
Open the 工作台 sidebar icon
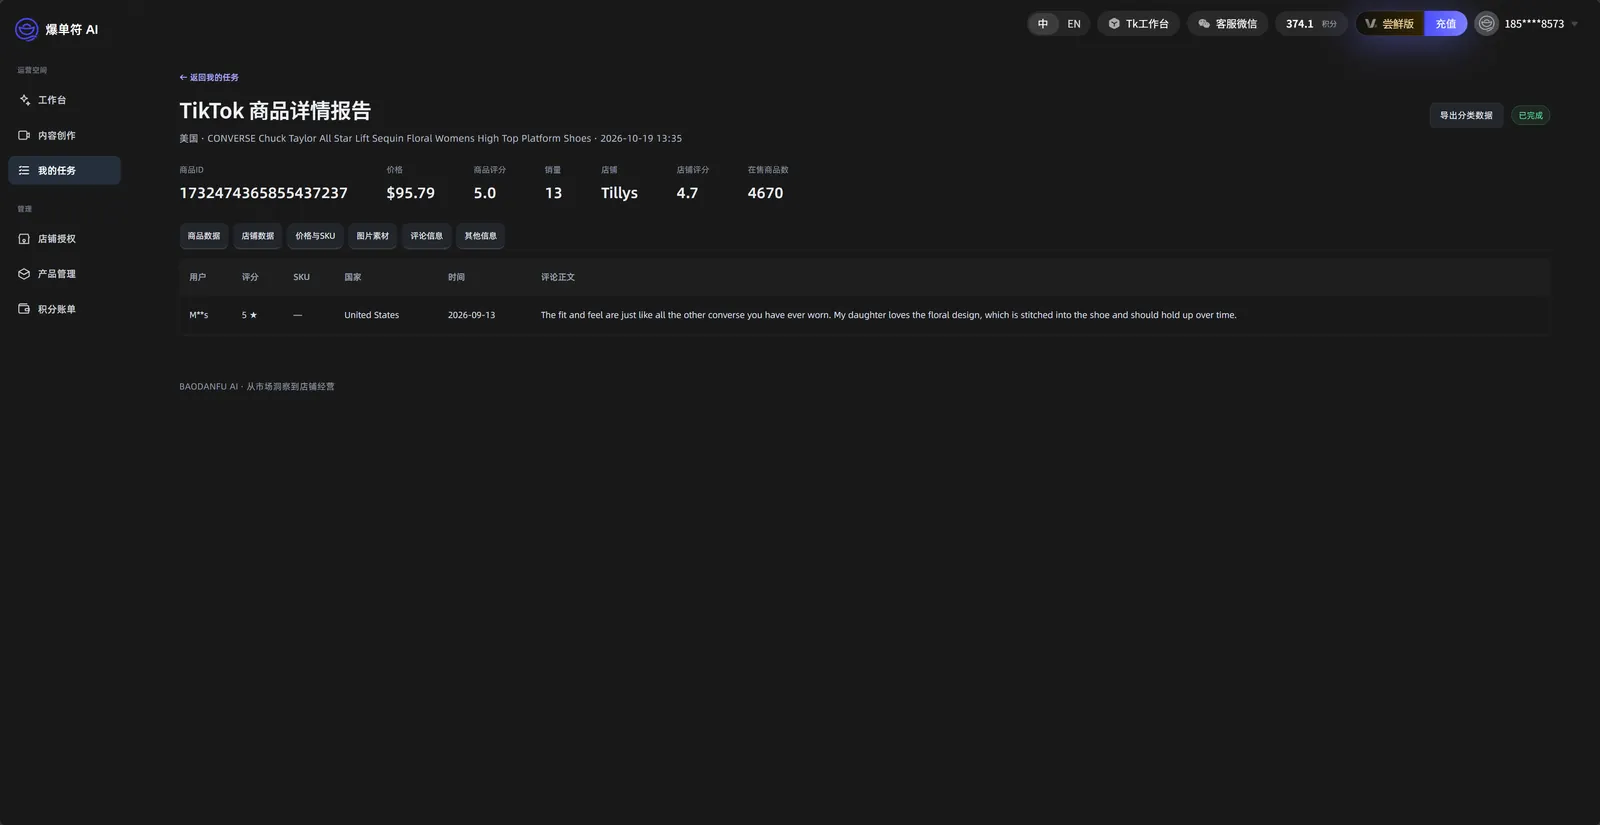coord(25,100)
